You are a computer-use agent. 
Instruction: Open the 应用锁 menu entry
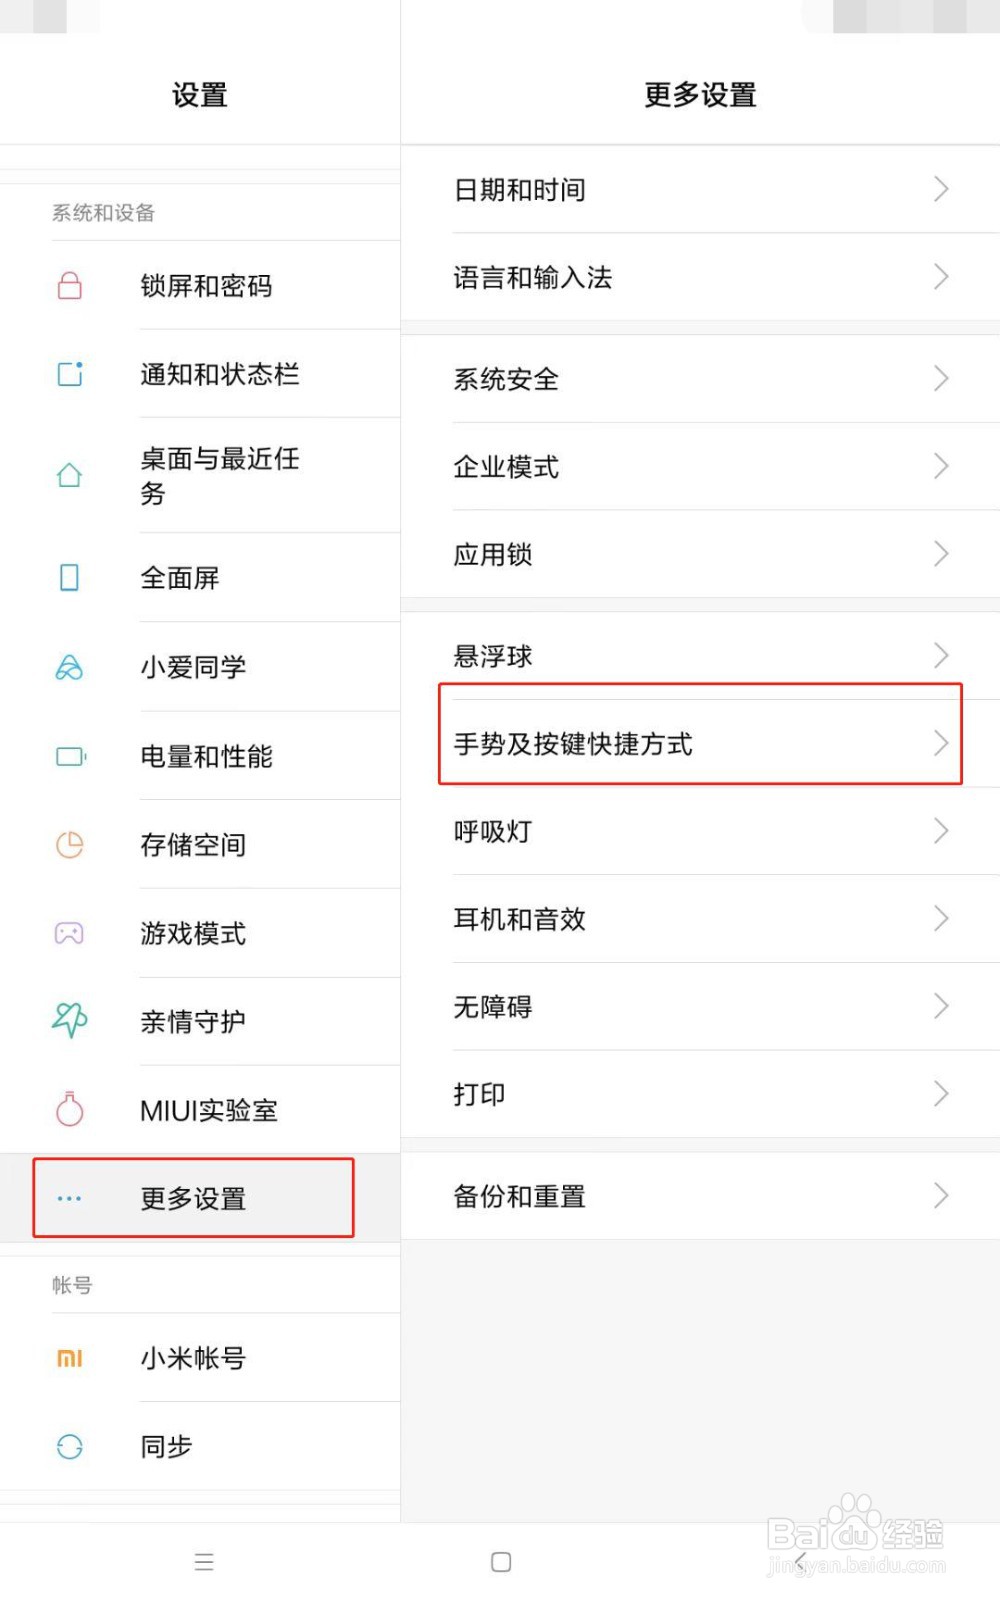(700, 554)
